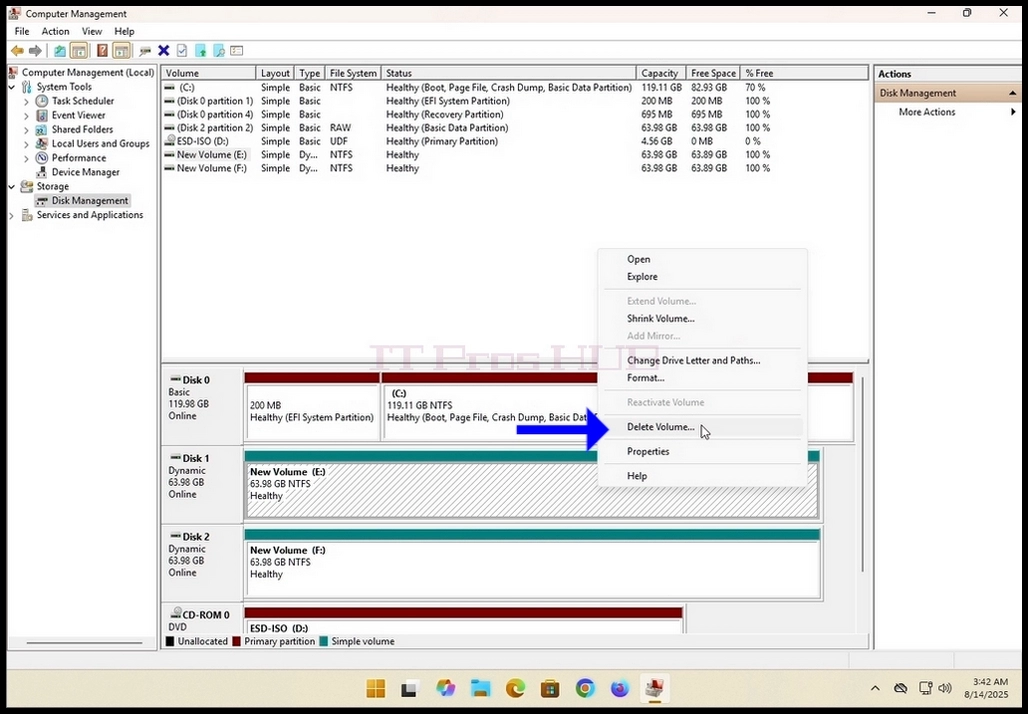Open the More Actions submenu arrow
This screenshot has height=714, width=1028.
[x=1014, y=112]
